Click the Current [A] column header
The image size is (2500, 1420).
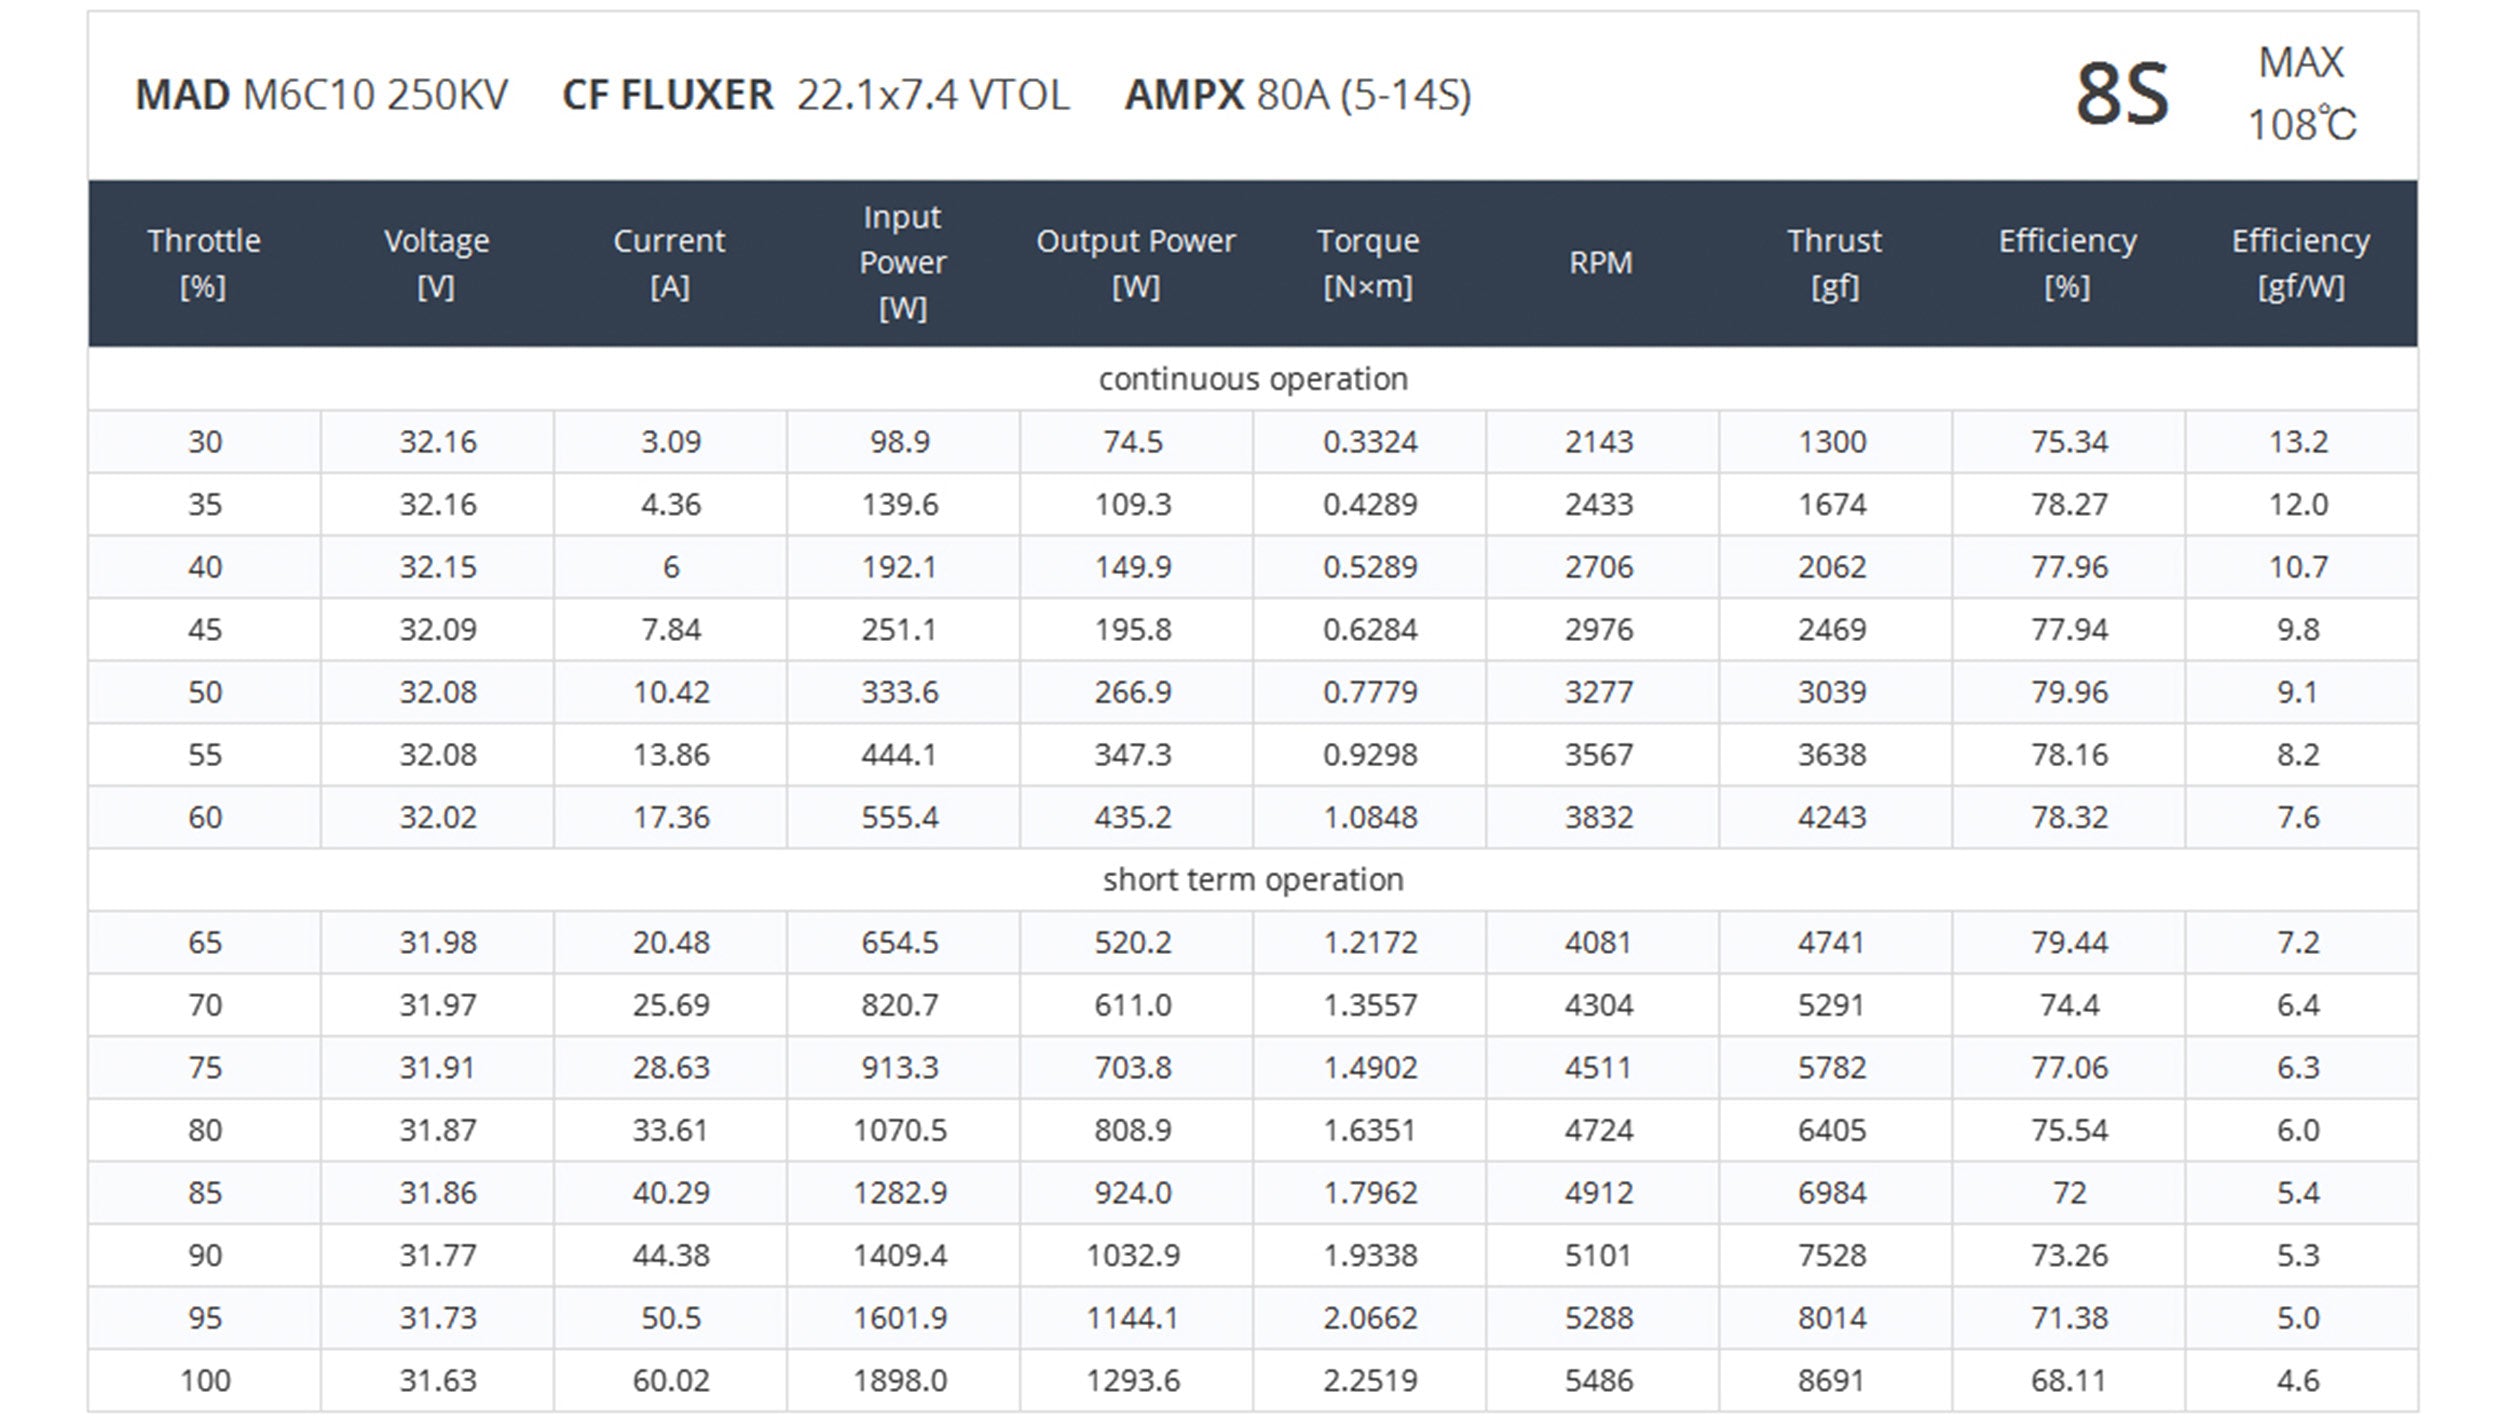tap(669, 263)
